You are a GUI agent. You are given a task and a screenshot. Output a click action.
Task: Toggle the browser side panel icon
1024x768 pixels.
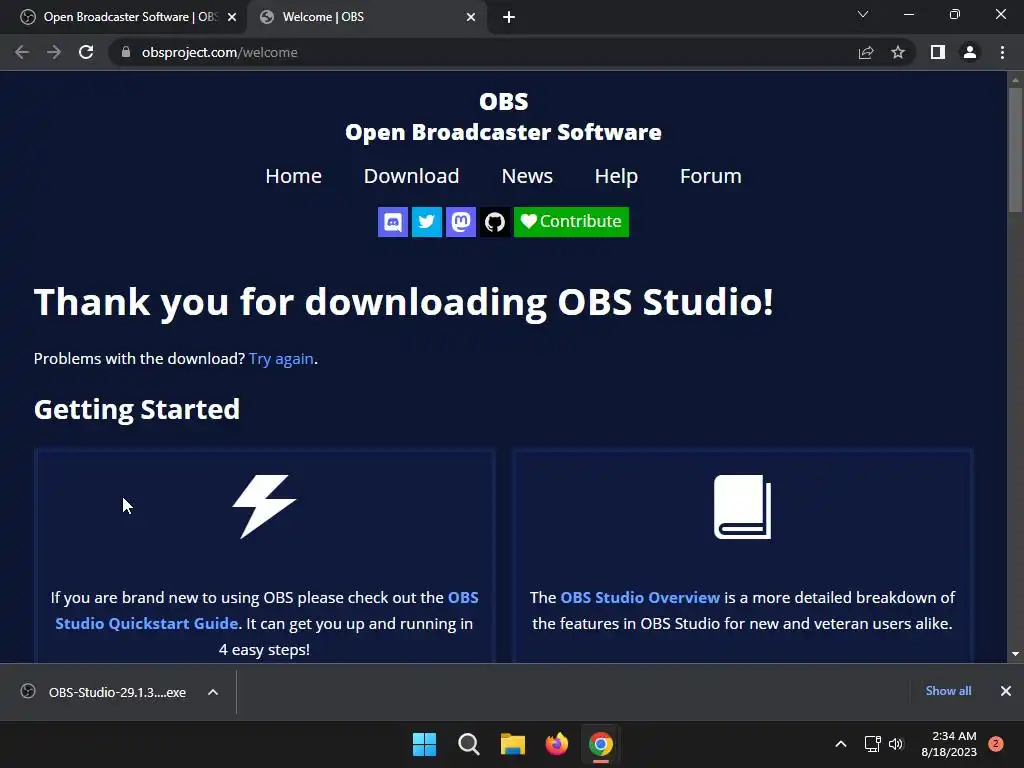[x=938, y=52]
